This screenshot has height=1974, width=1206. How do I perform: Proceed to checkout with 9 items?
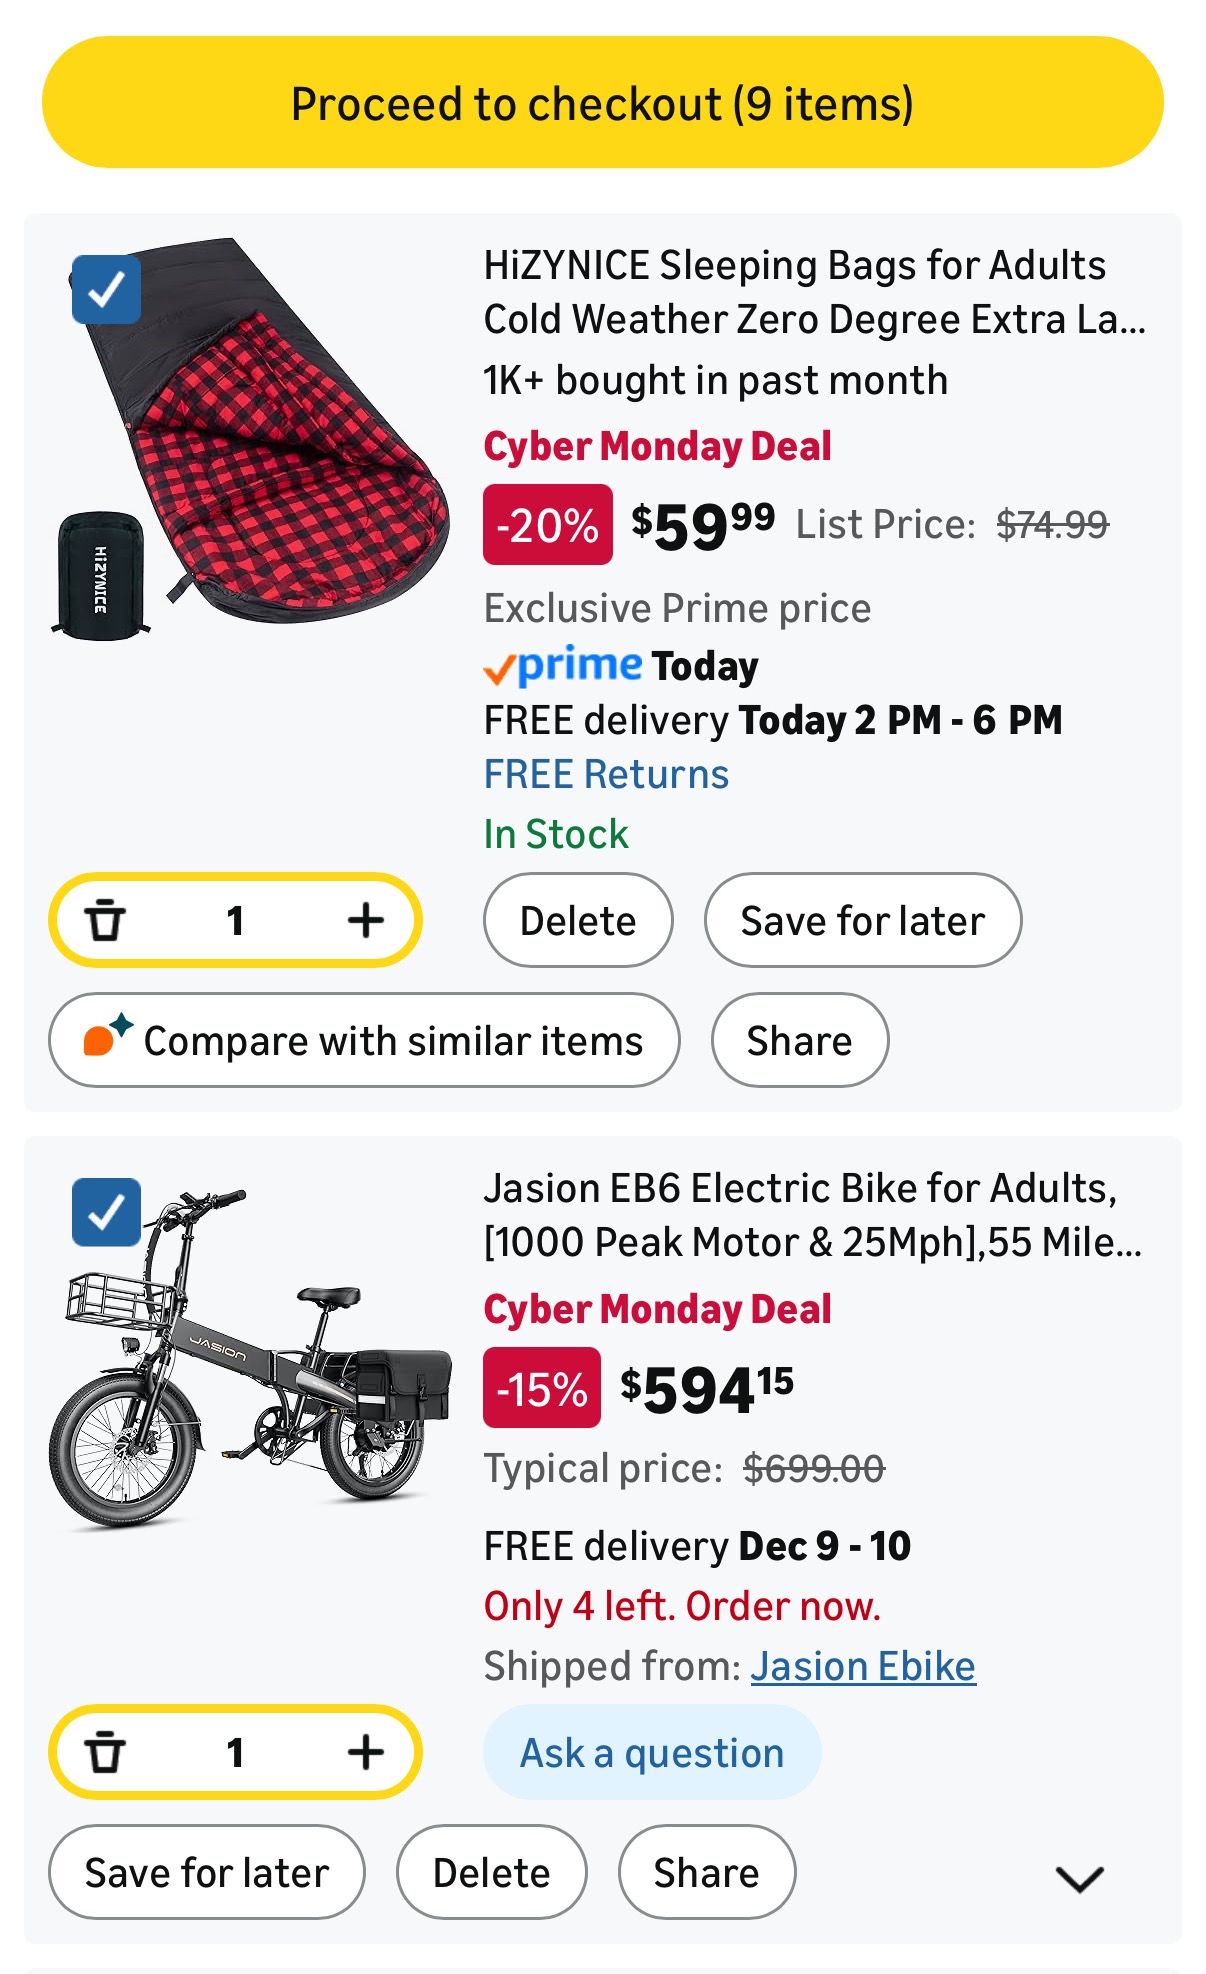(x=602, y=102)
